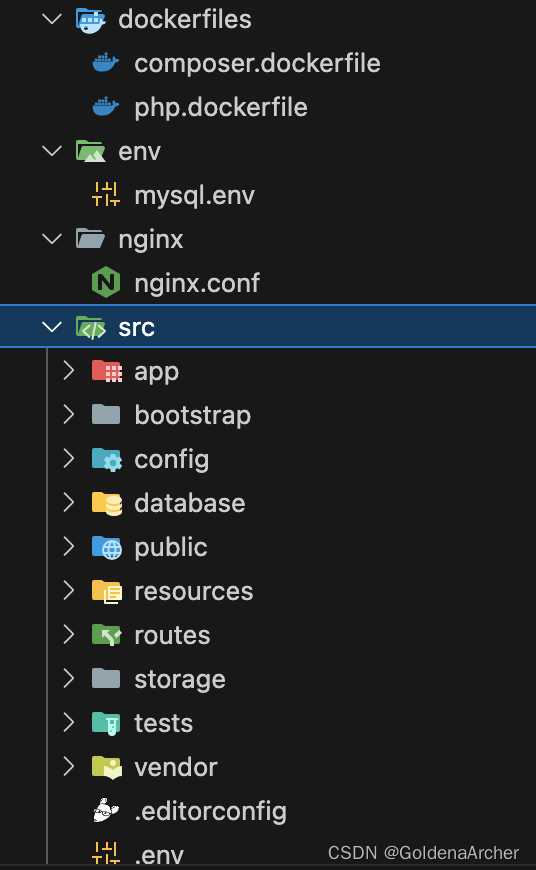Click the settings sliders icon beside mysql.env
This screenshot has width=536, height=870.
pyautogui.click(x=105, y=195)
